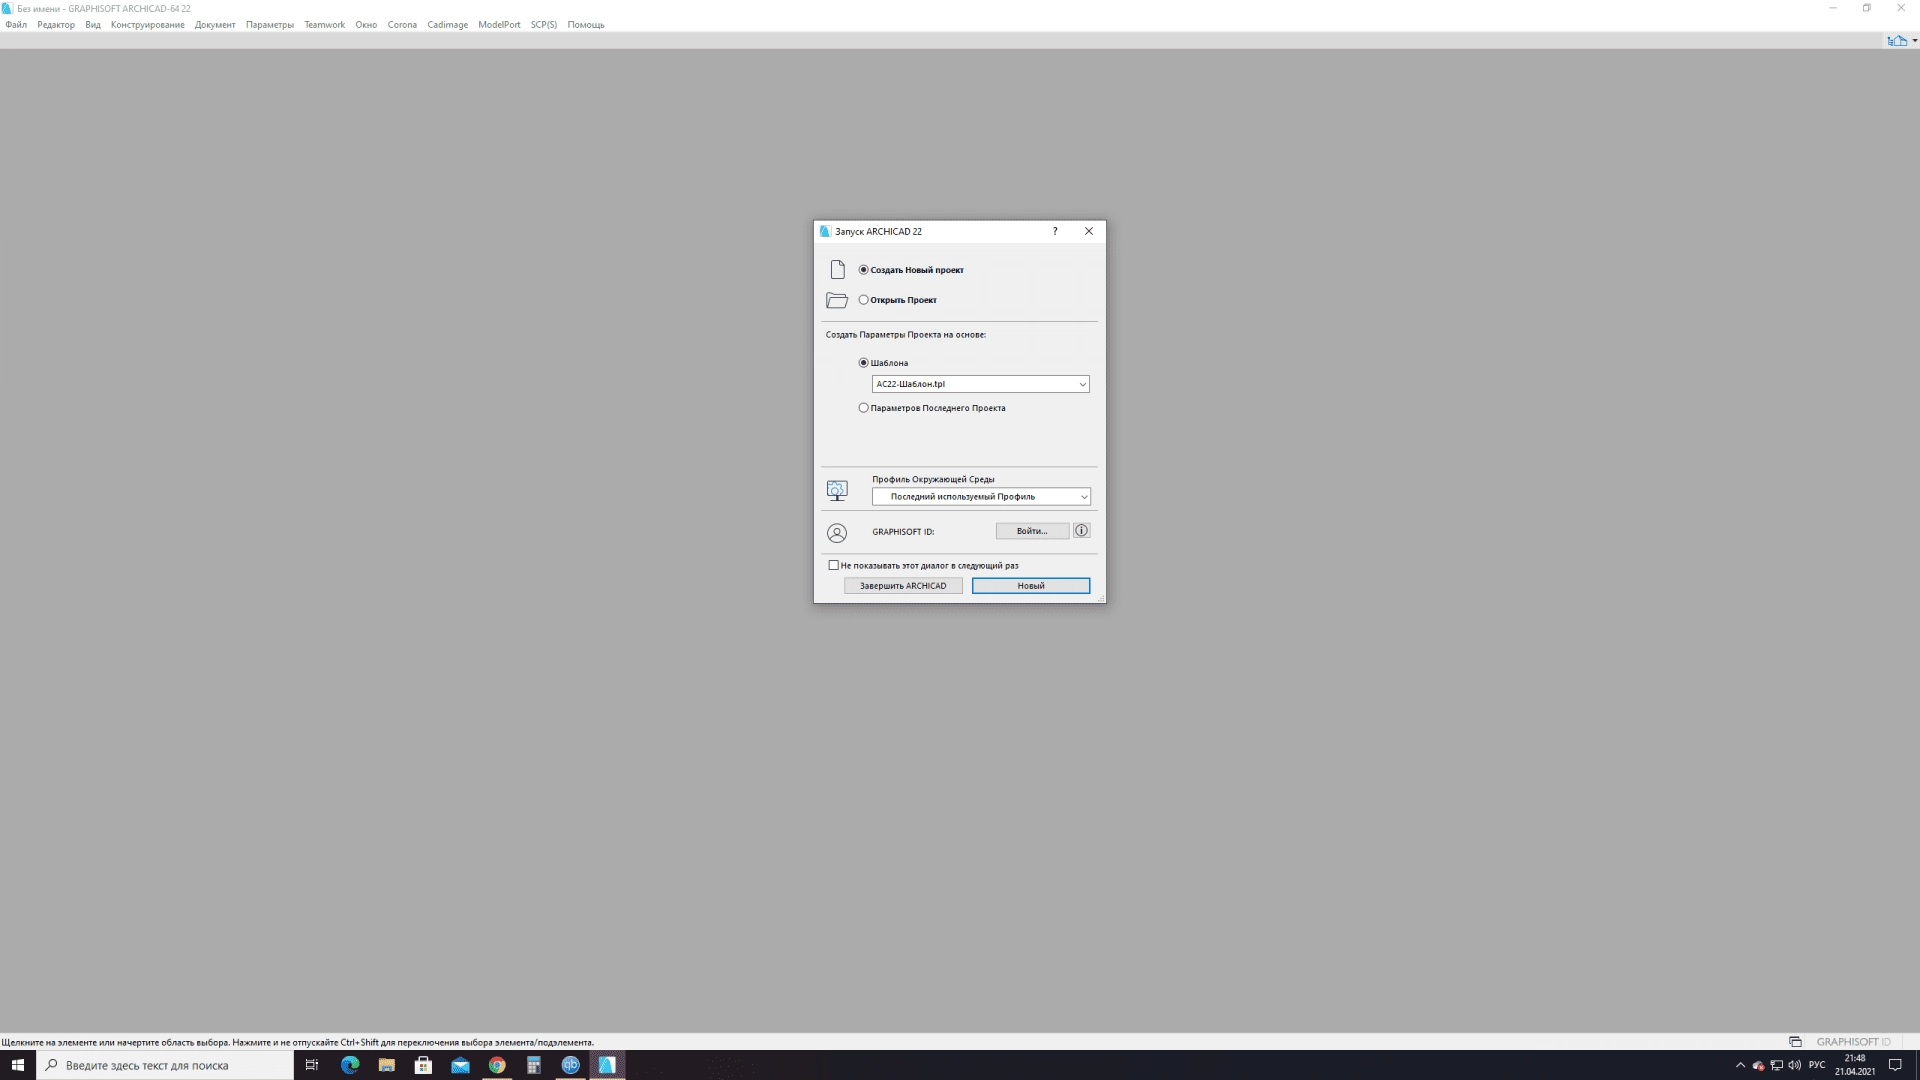Click the taskbar search field
Viewport: 1920px width, 1080px height.
tap(165, 1065)
